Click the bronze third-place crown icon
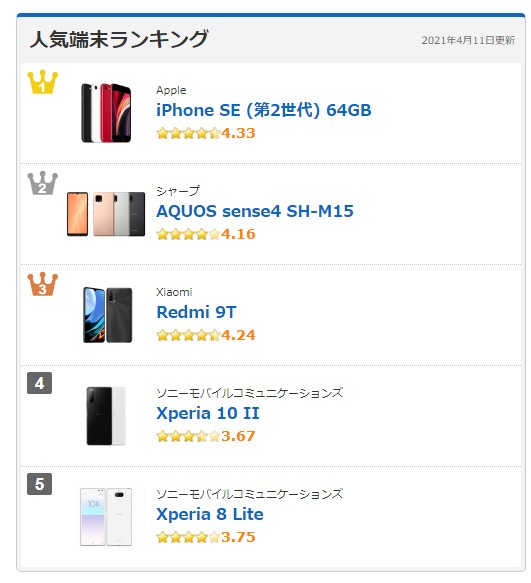 click(x=43, y=284)
